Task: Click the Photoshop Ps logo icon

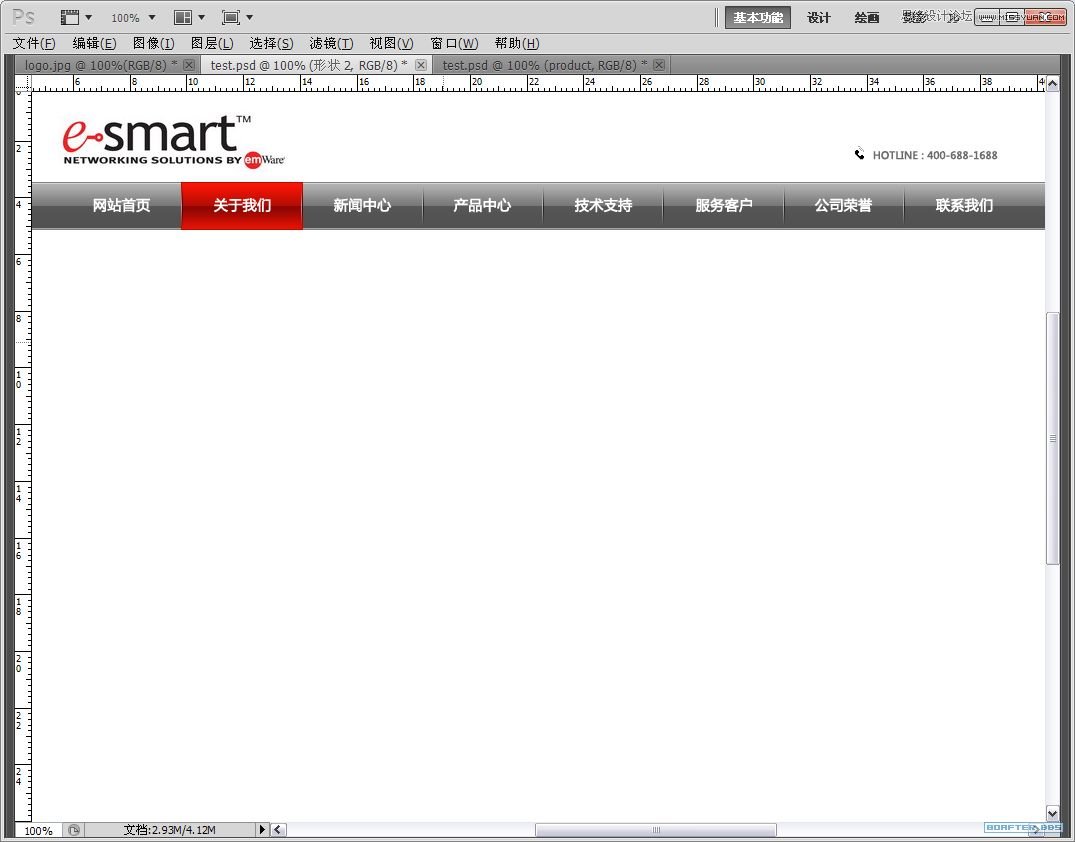Action: [x=23, y=16]
